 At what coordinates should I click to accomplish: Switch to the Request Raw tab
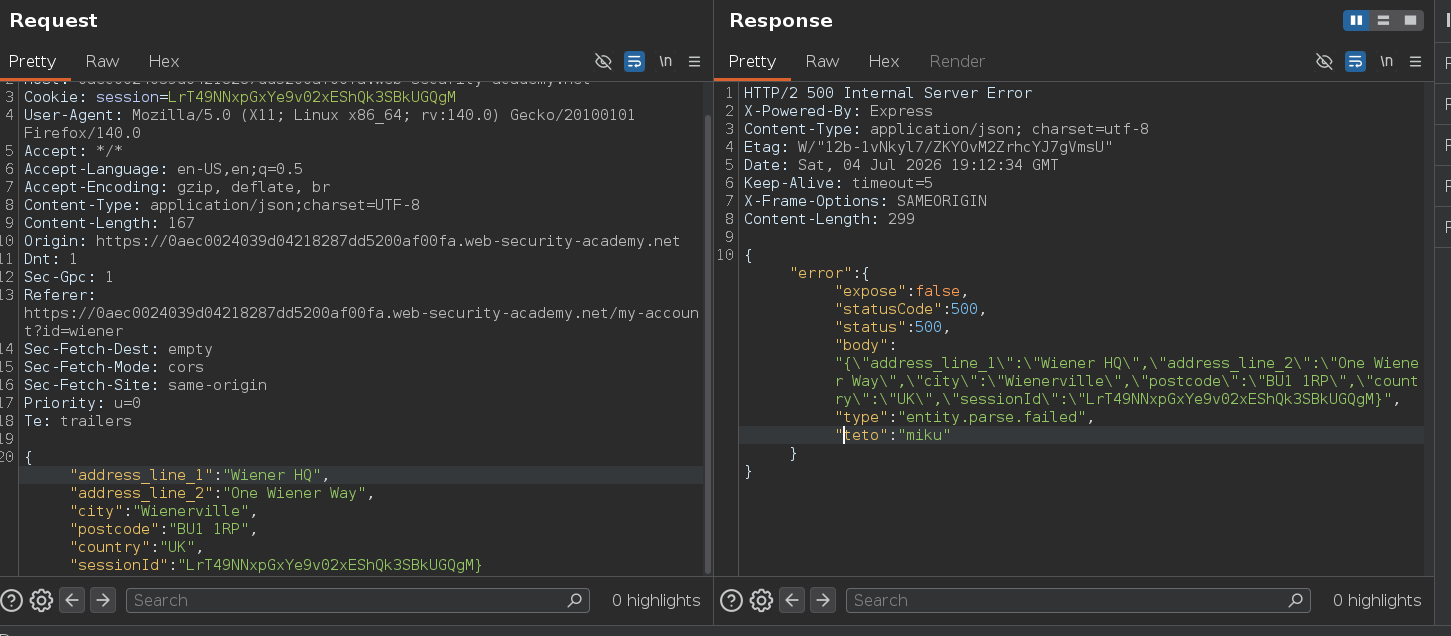pos(102,61)
